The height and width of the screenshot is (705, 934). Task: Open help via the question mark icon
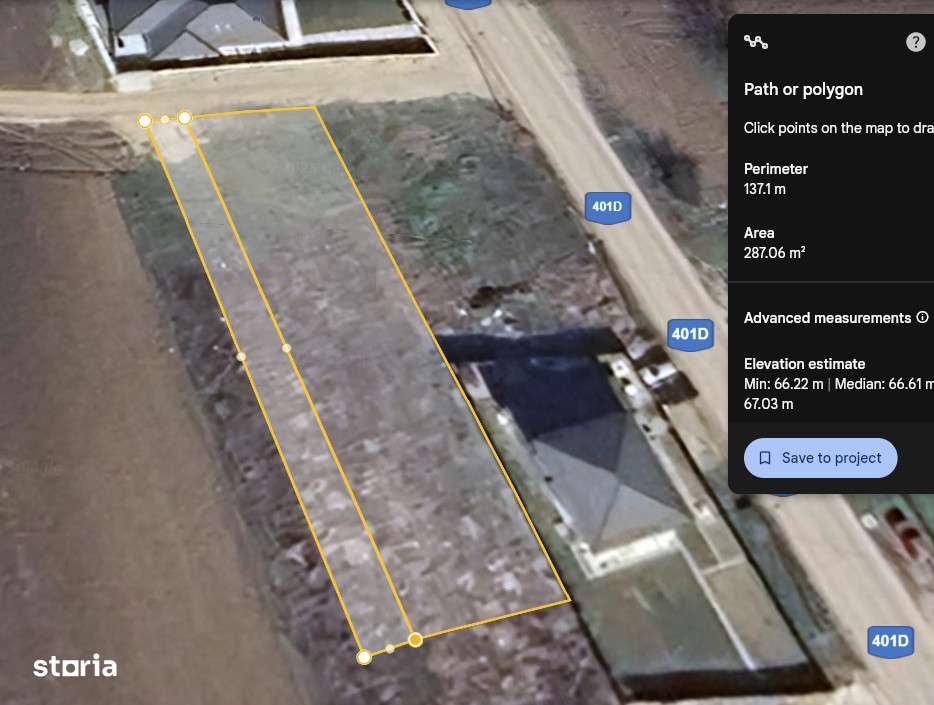(x=916, y=42)
